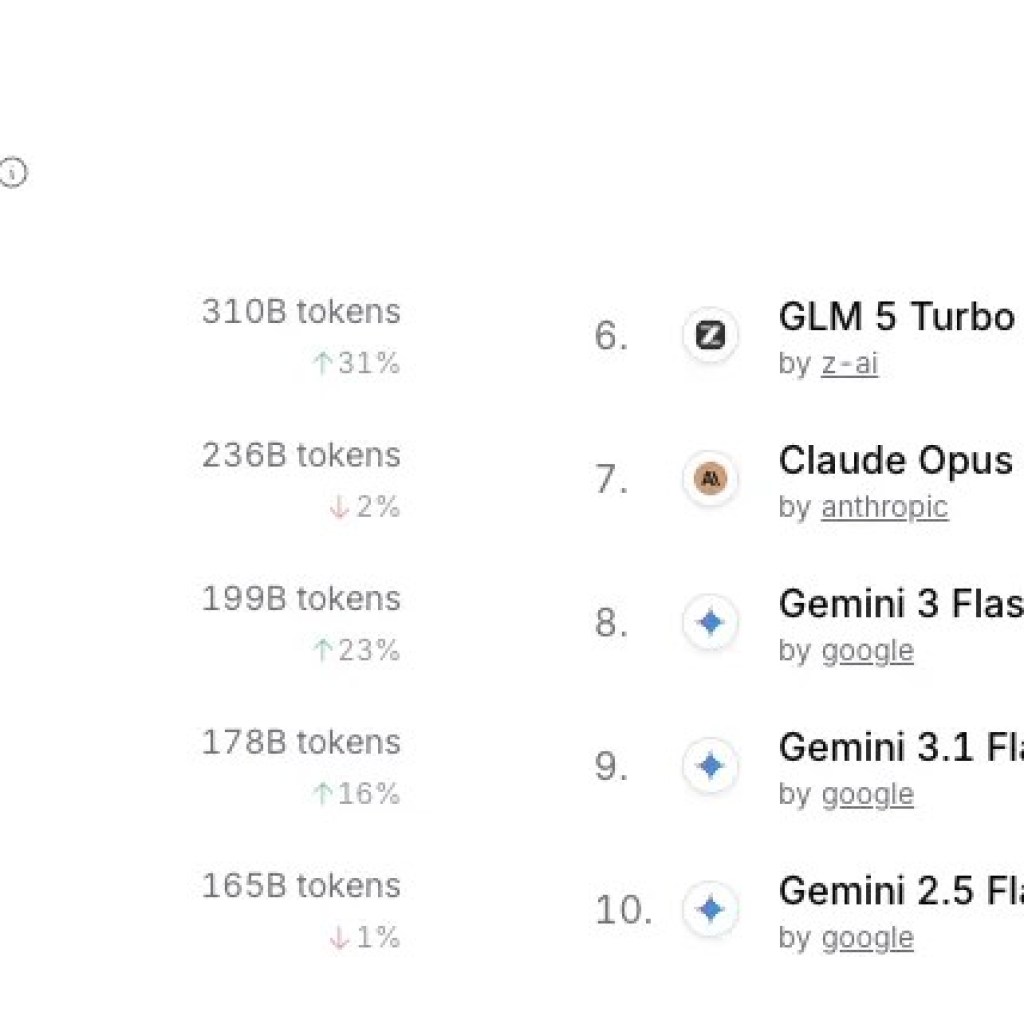Click the 199B tokens usage figure

(x=301, y=599)
